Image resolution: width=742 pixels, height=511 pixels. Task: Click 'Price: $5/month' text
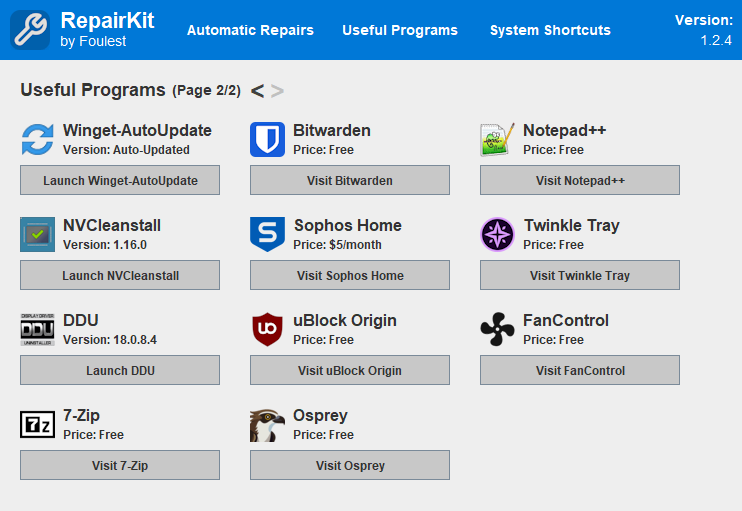[x=337, y=245]
